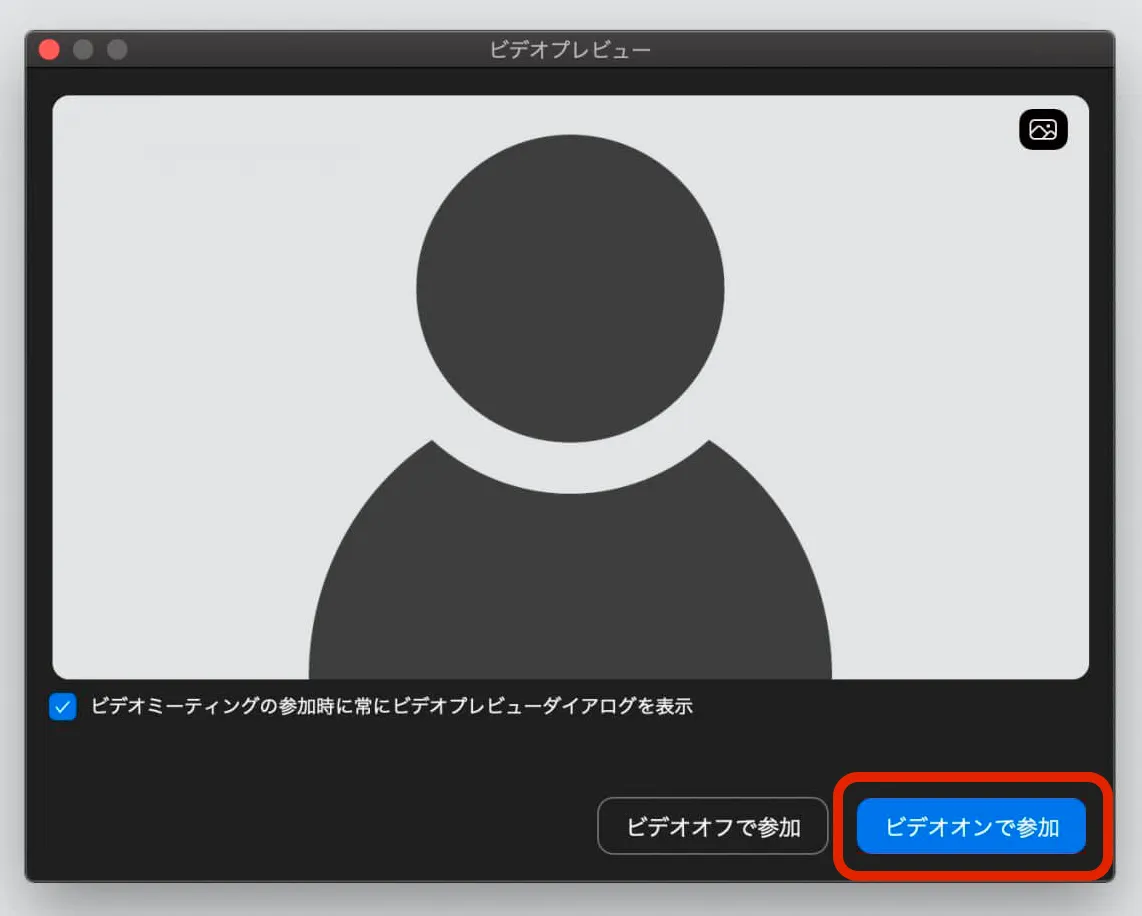This screenshot has width=1142, height=916.
Task: Click the avatar head silhouette in preview
Action: [x=570, y=290]
